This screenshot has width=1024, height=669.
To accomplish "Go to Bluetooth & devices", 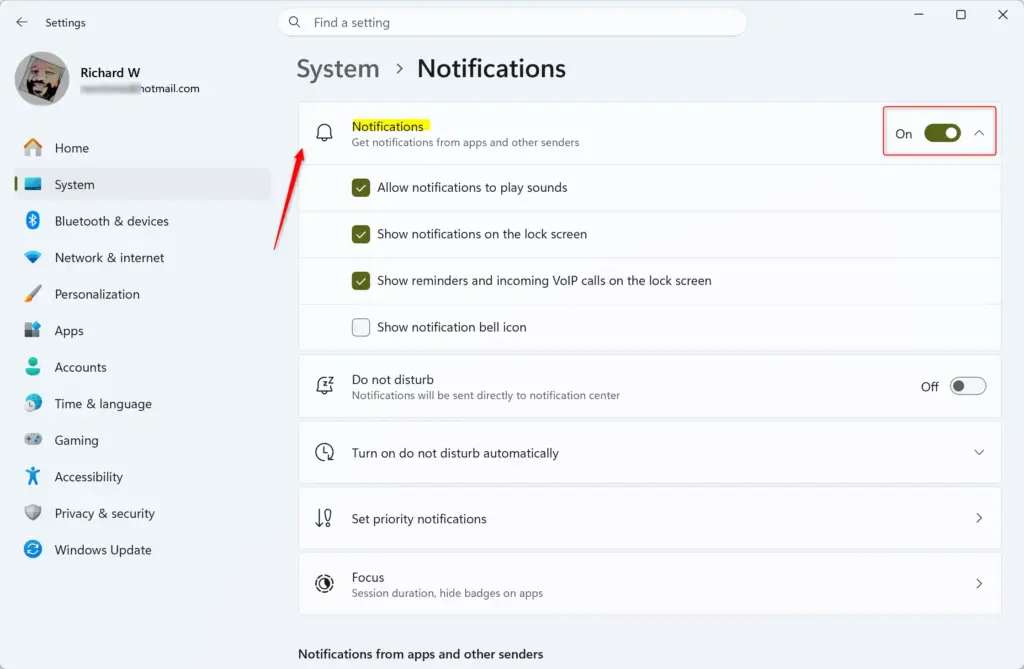I will tap(142, 221).
